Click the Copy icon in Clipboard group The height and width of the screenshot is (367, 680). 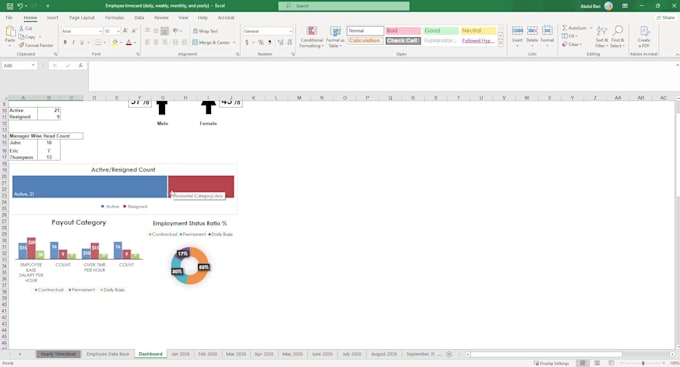pos(21,37)
